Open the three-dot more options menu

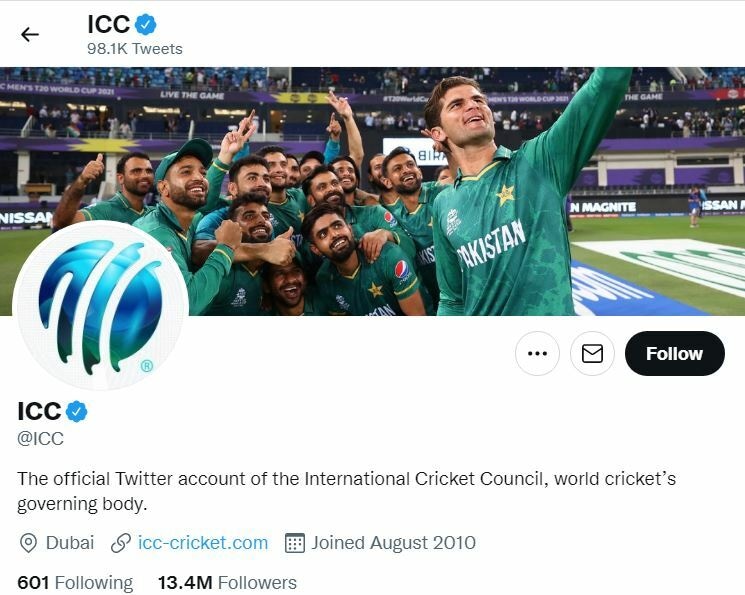[x=537, y=354]
